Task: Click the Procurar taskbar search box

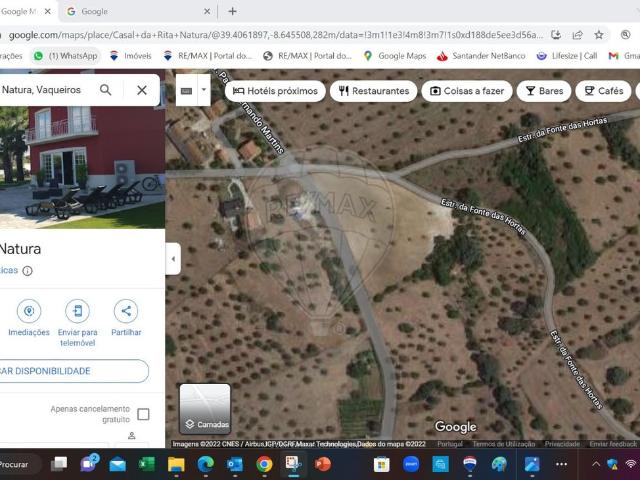Action: [x=18, y=464]
